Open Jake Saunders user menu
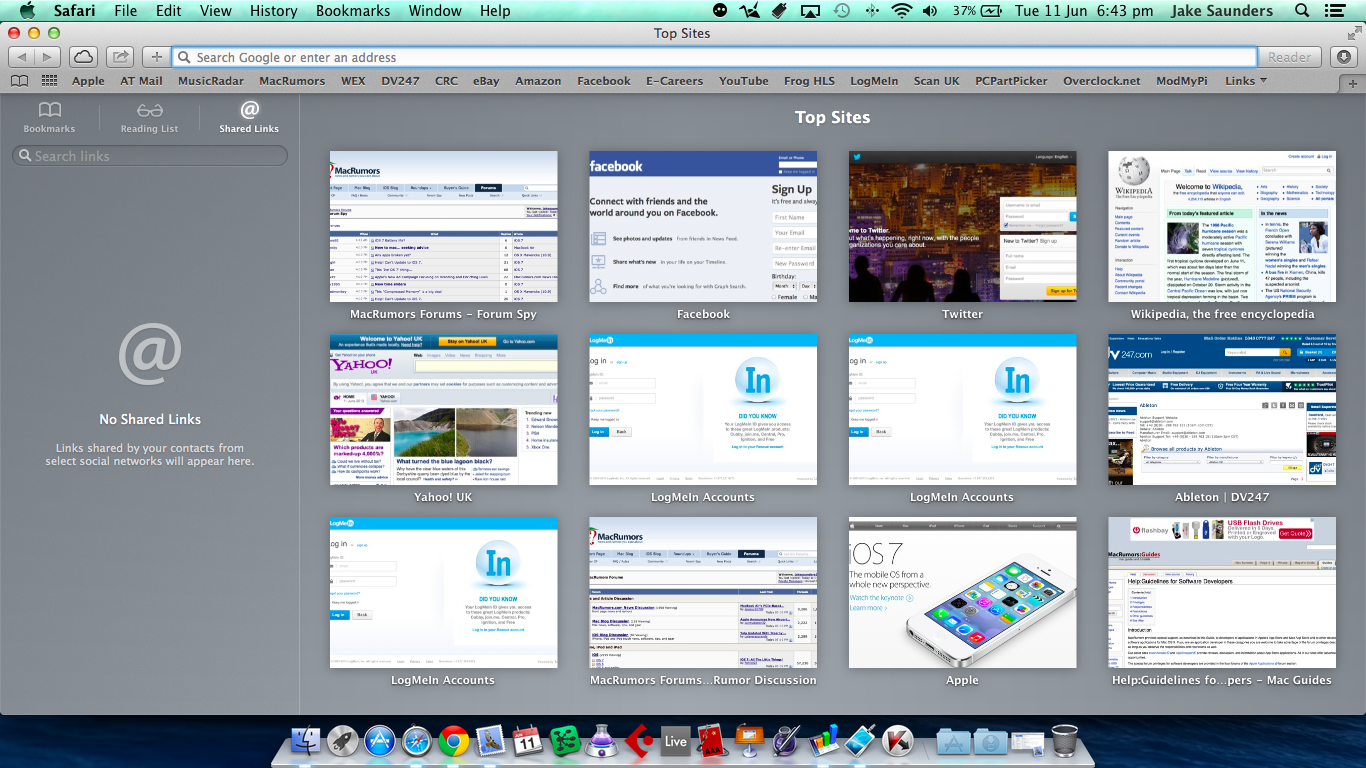The height and width of the screenshot is (768, 1366). click(x=1221, y=11)
